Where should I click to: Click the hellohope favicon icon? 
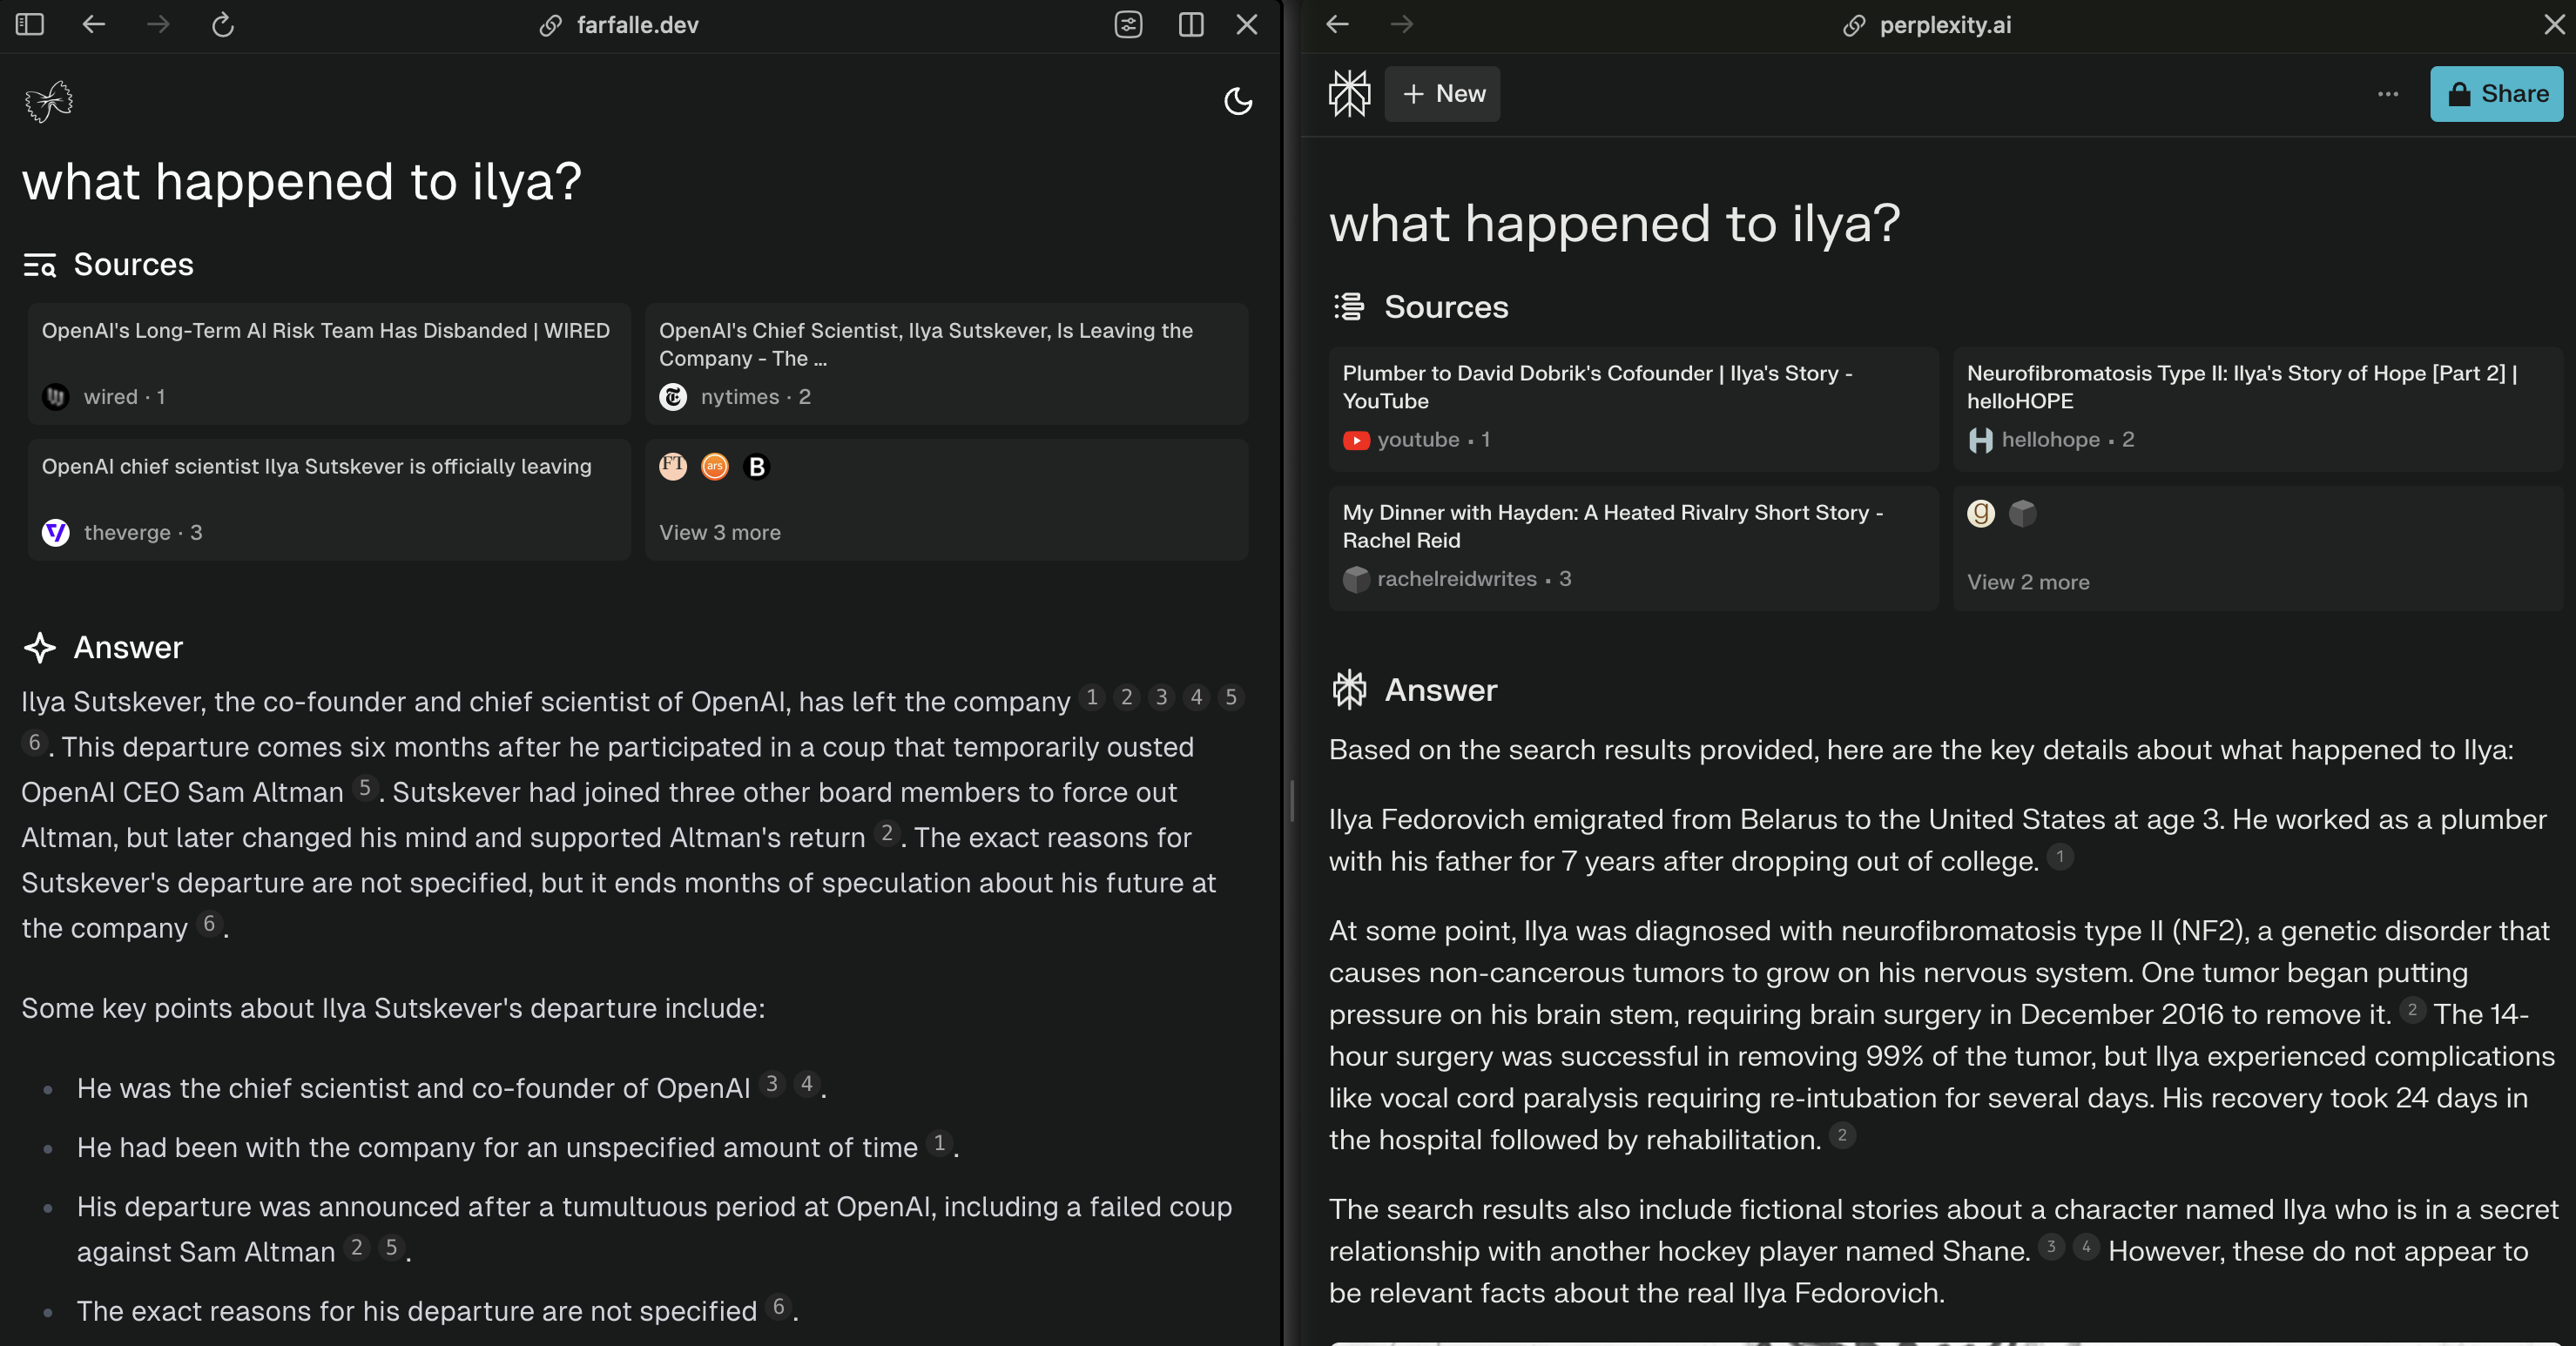coord(1980,440)
